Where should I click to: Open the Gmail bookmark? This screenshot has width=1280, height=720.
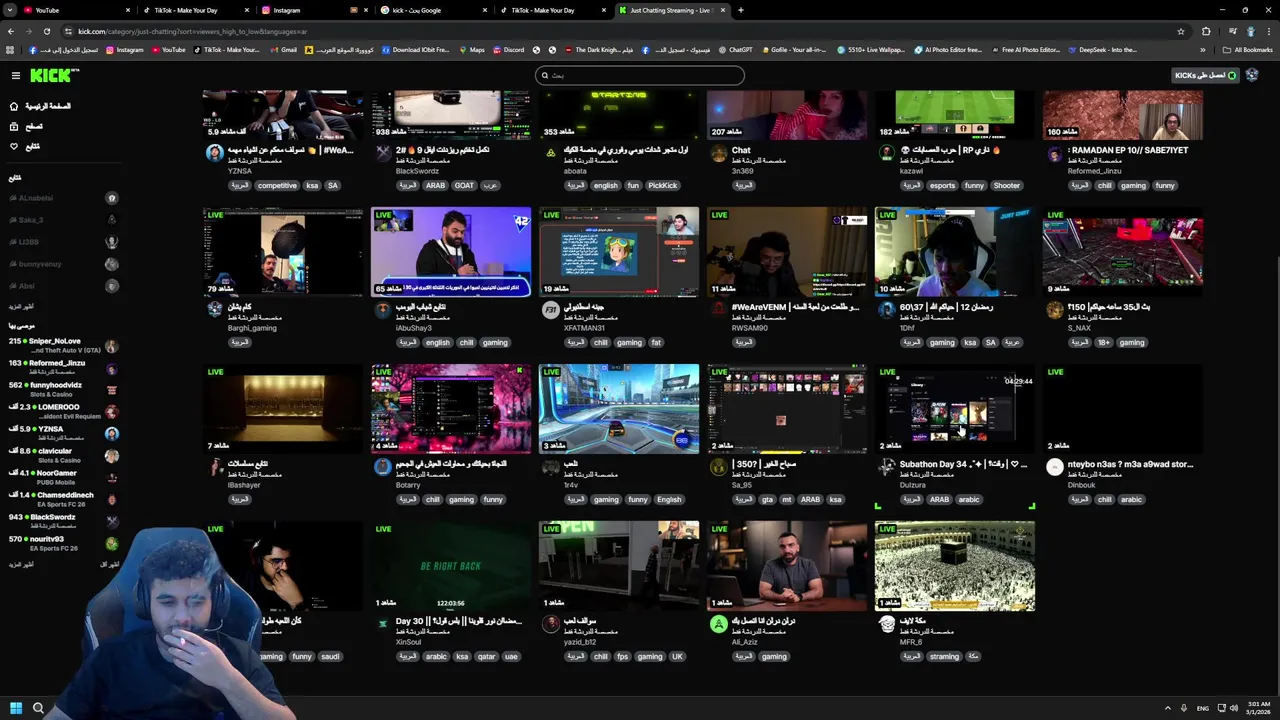click(x=283, y=50)
